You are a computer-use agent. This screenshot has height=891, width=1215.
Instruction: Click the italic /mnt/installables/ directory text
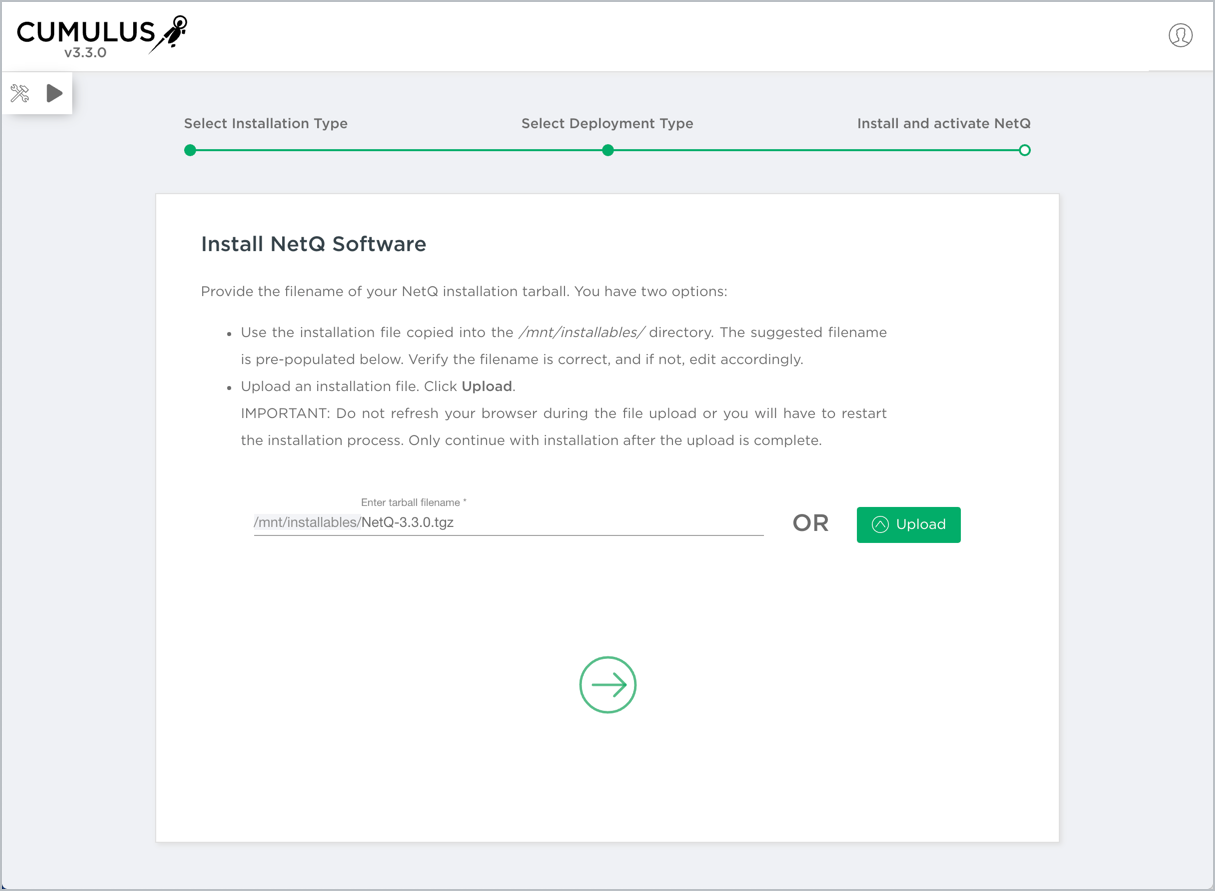pyautogui.click(x=581, y=332)
